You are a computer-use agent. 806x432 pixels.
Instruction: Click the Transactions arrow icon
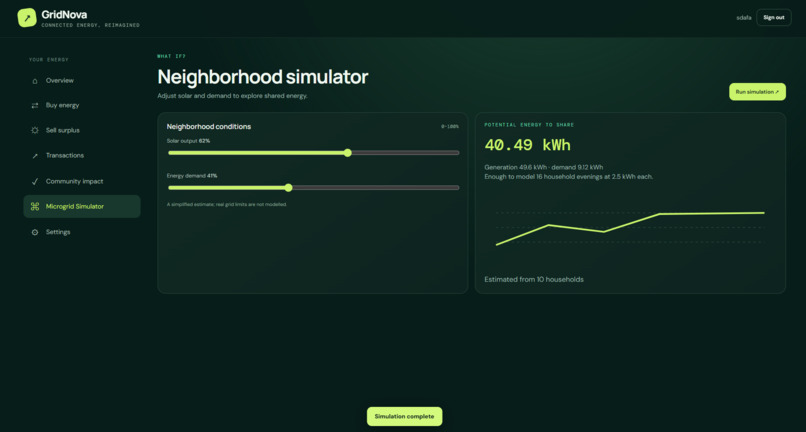click(x=35, y=156)
